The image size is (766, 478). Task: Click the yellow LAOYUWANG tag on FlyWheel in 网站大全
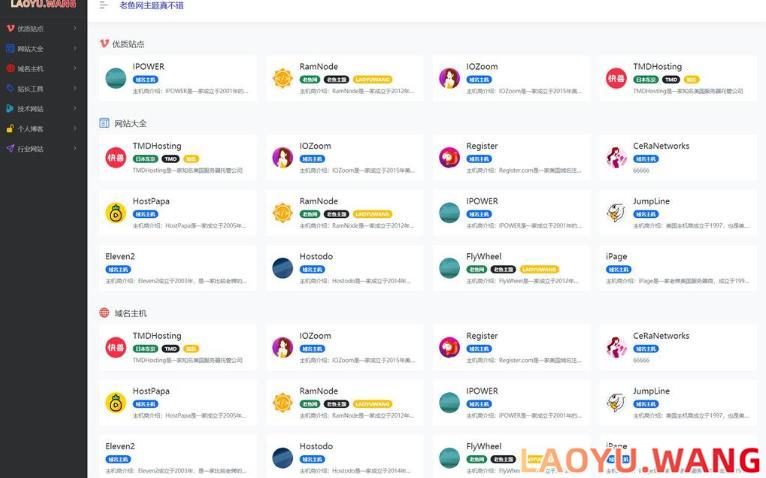(x=539, y=269)
